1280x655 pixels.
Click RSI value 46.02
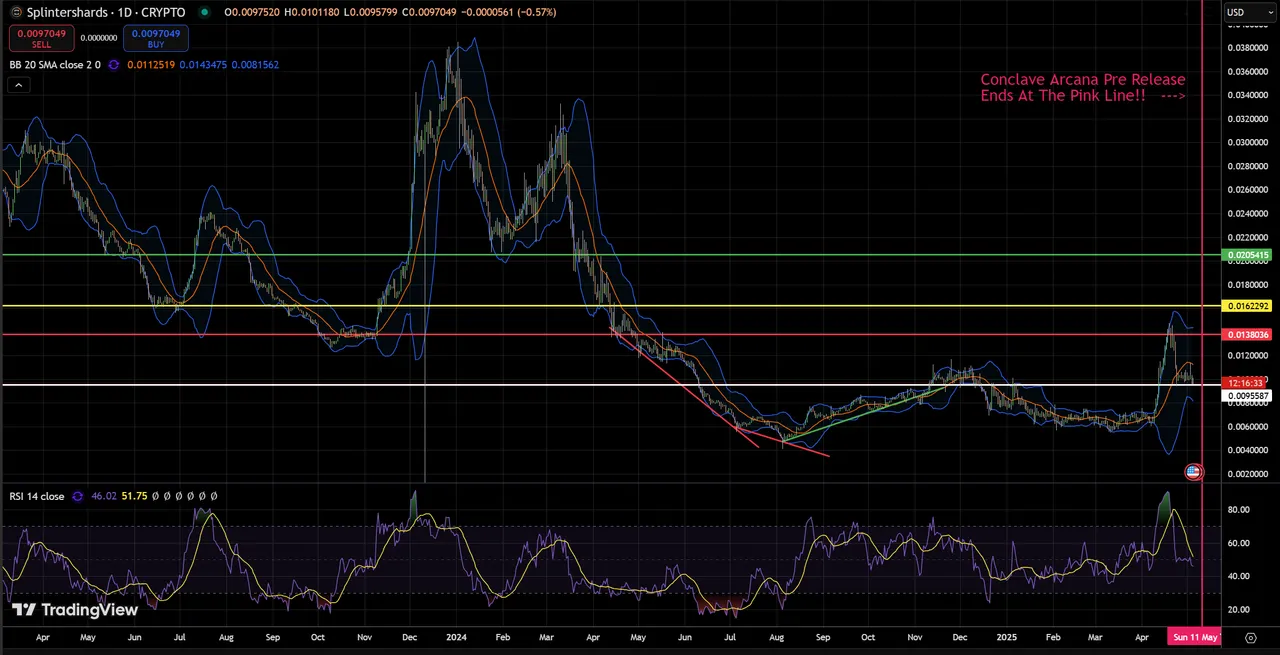[104, 496]
